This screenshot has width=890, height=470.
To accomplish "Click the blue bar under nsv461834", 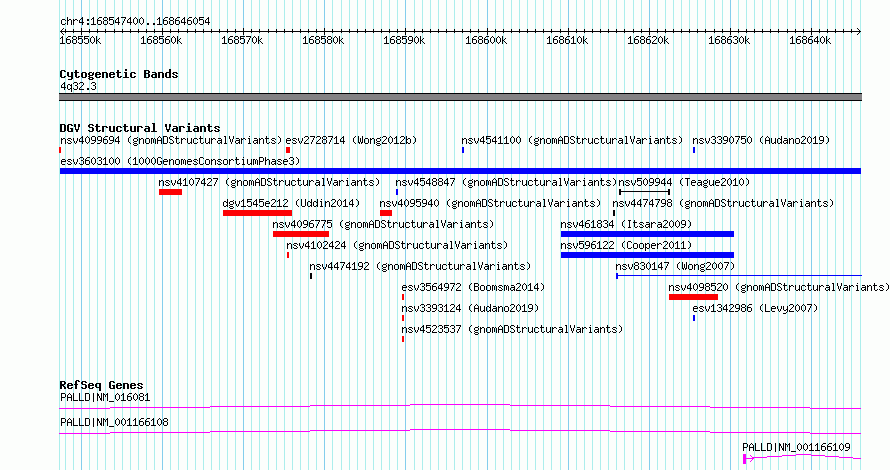I will point(647,234).
